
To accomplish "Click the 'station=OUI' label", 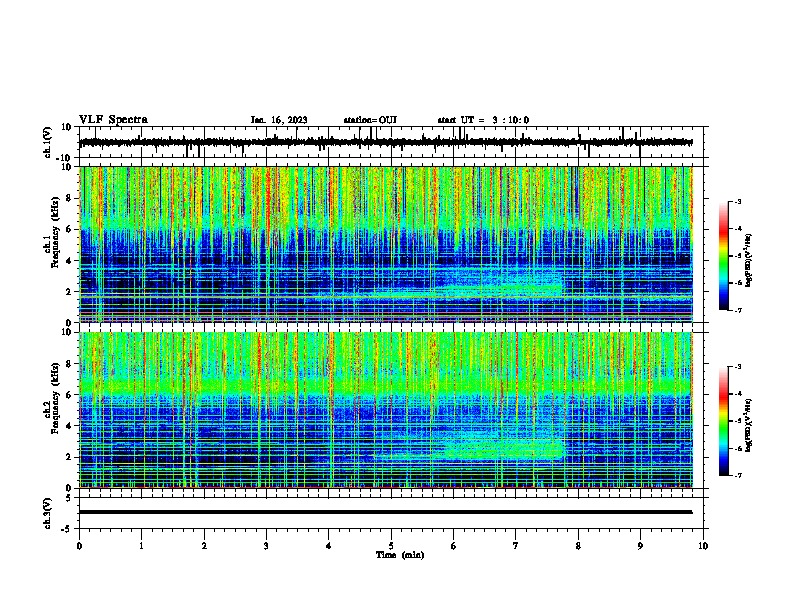I will [x=370, y=120].
